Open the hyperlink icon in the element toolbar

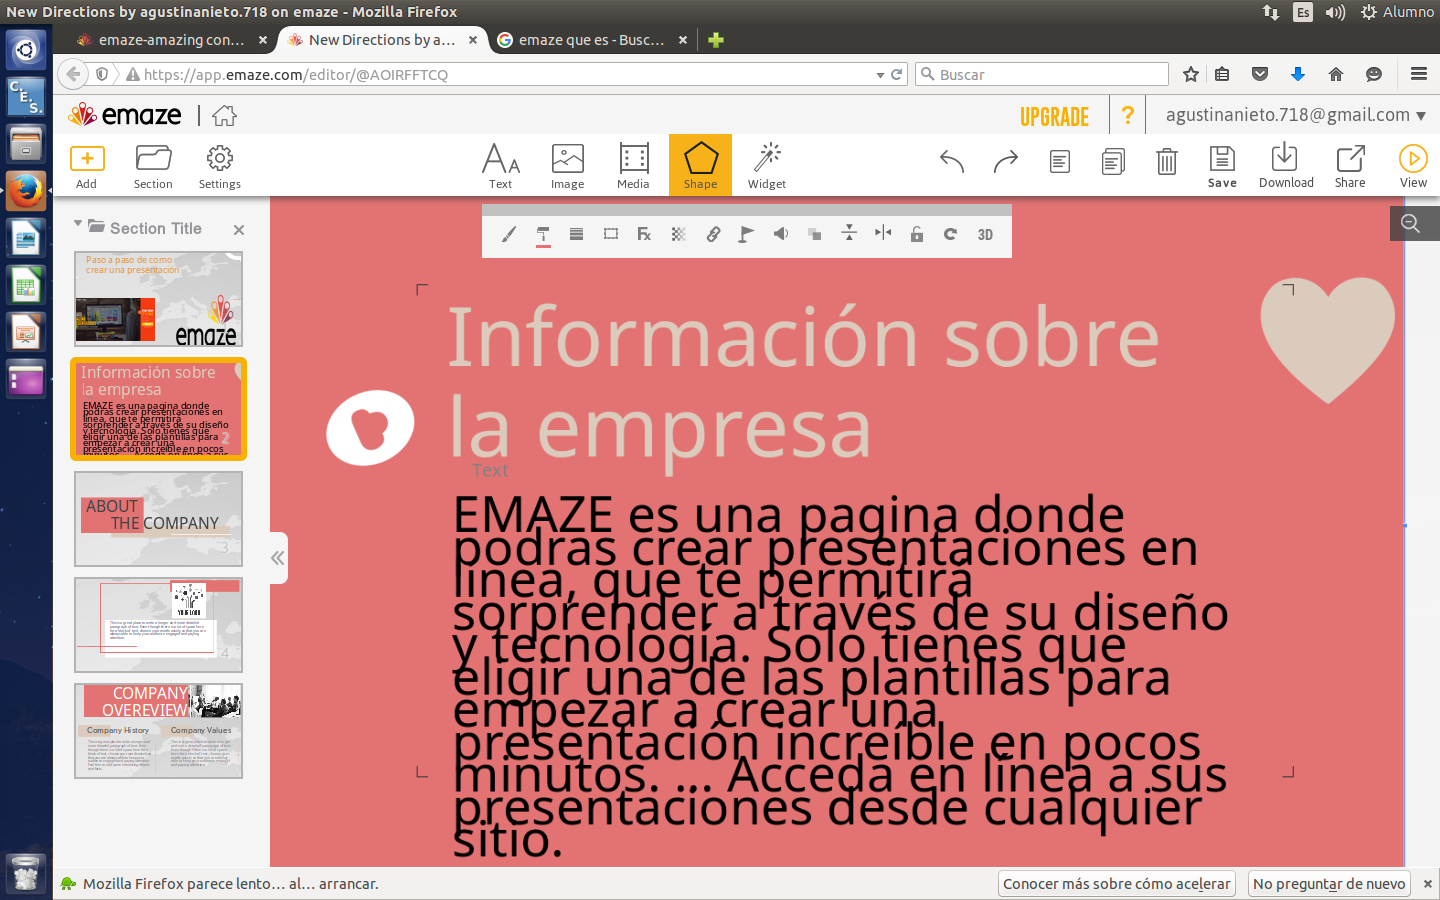[713, 234]
